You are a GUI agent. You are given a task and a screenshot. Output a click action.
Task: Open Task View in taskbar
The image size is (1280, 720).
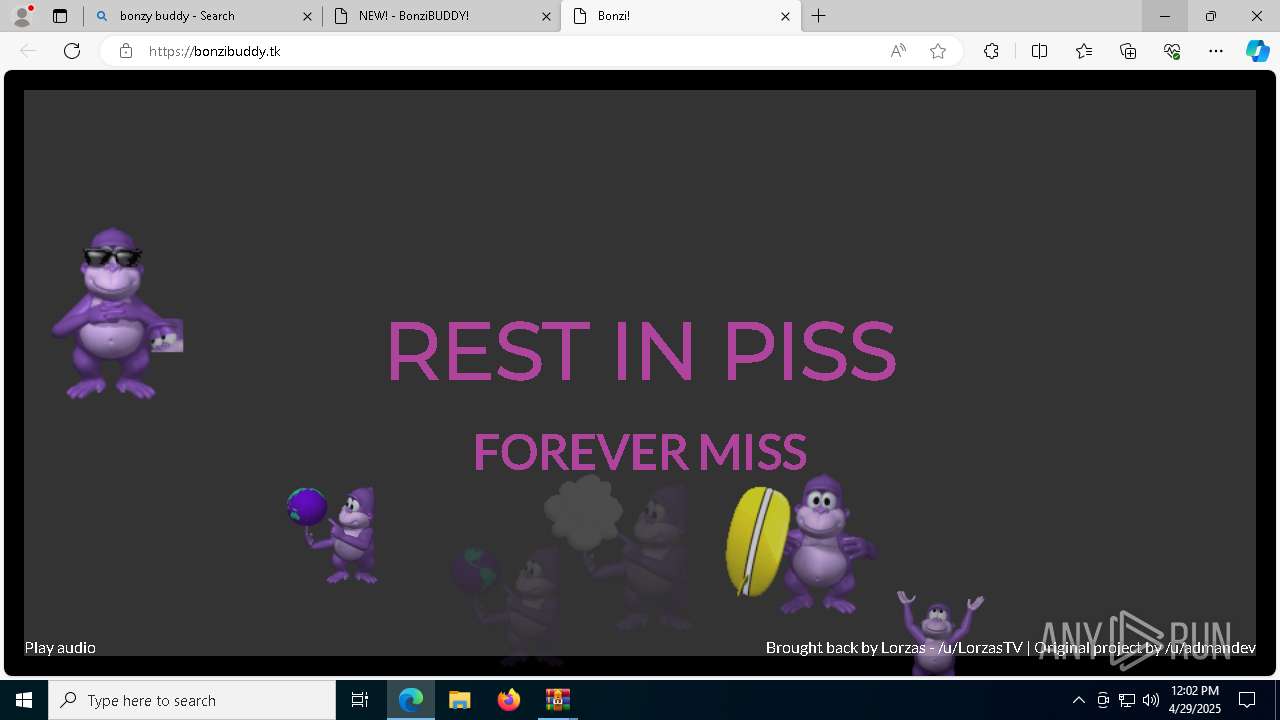pos(360,700)
